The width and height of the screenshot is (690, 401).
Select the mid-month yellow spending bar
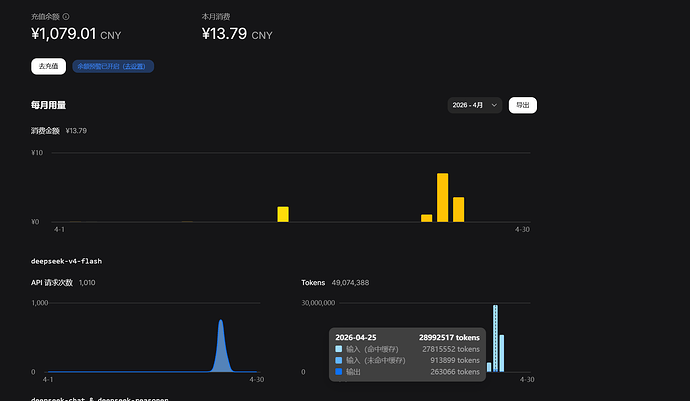point(283,214)
